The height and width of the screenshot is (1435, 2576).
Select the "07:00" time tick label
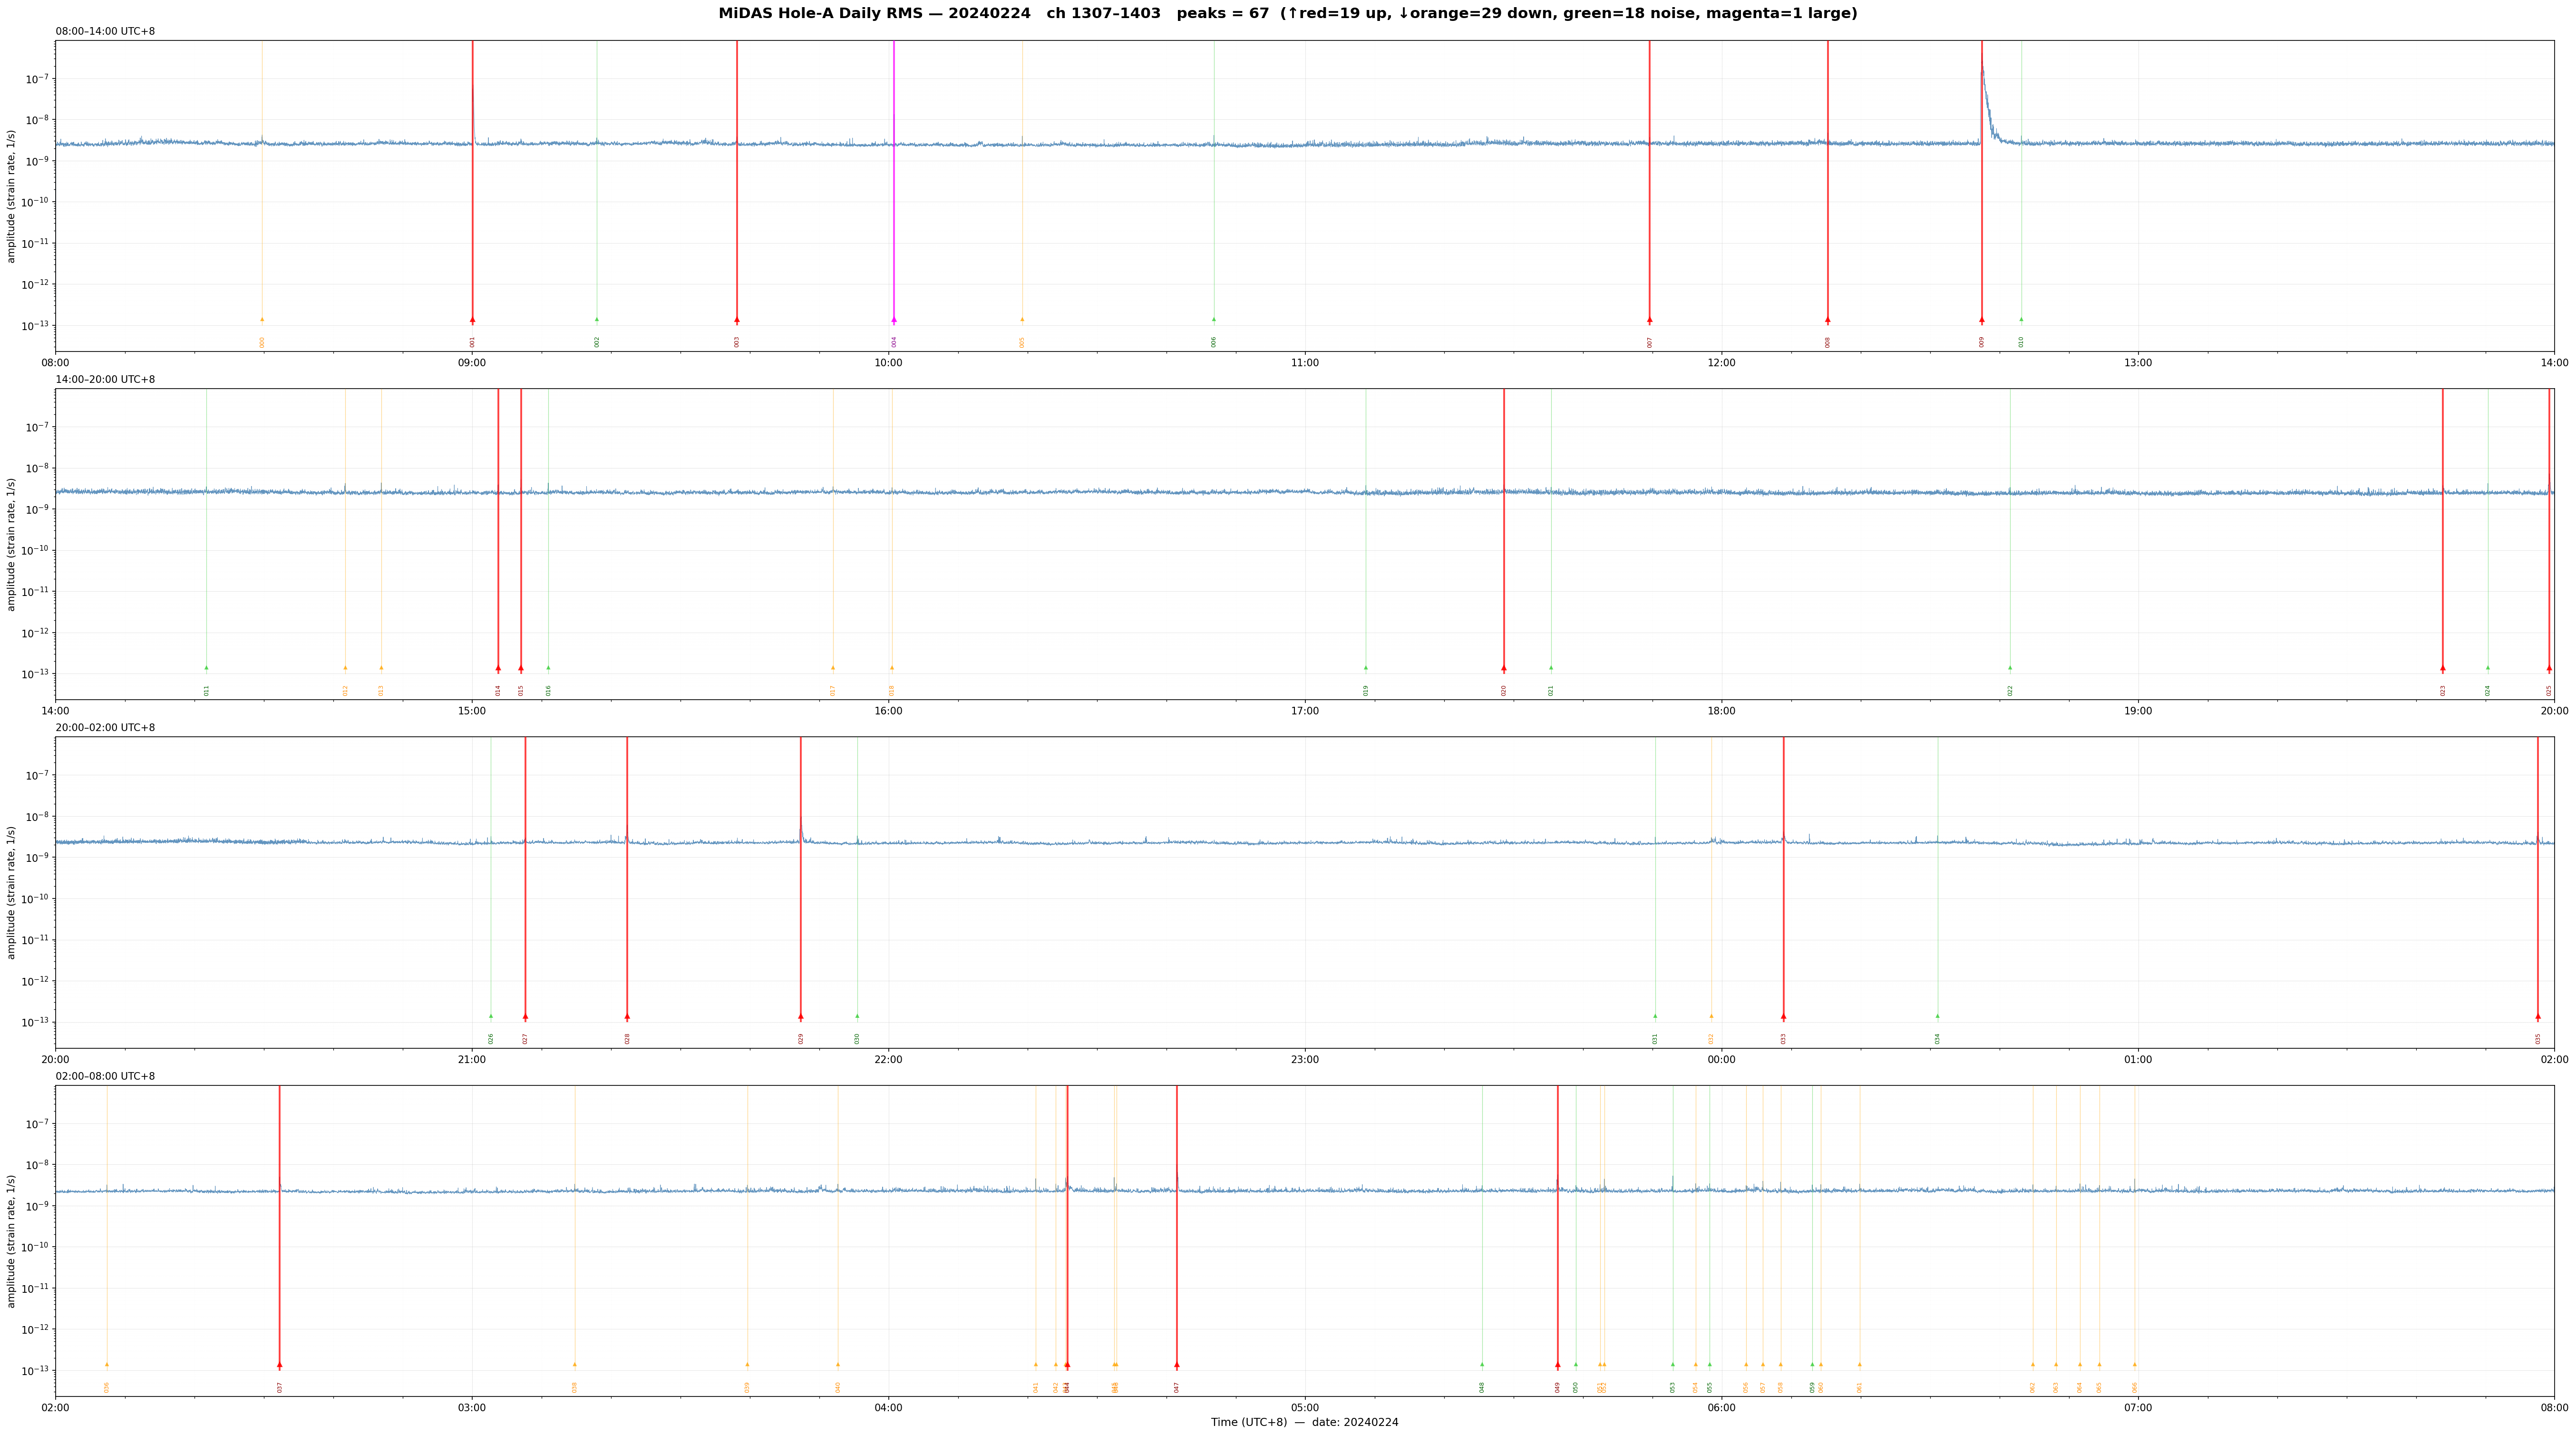[2138, 1408]
